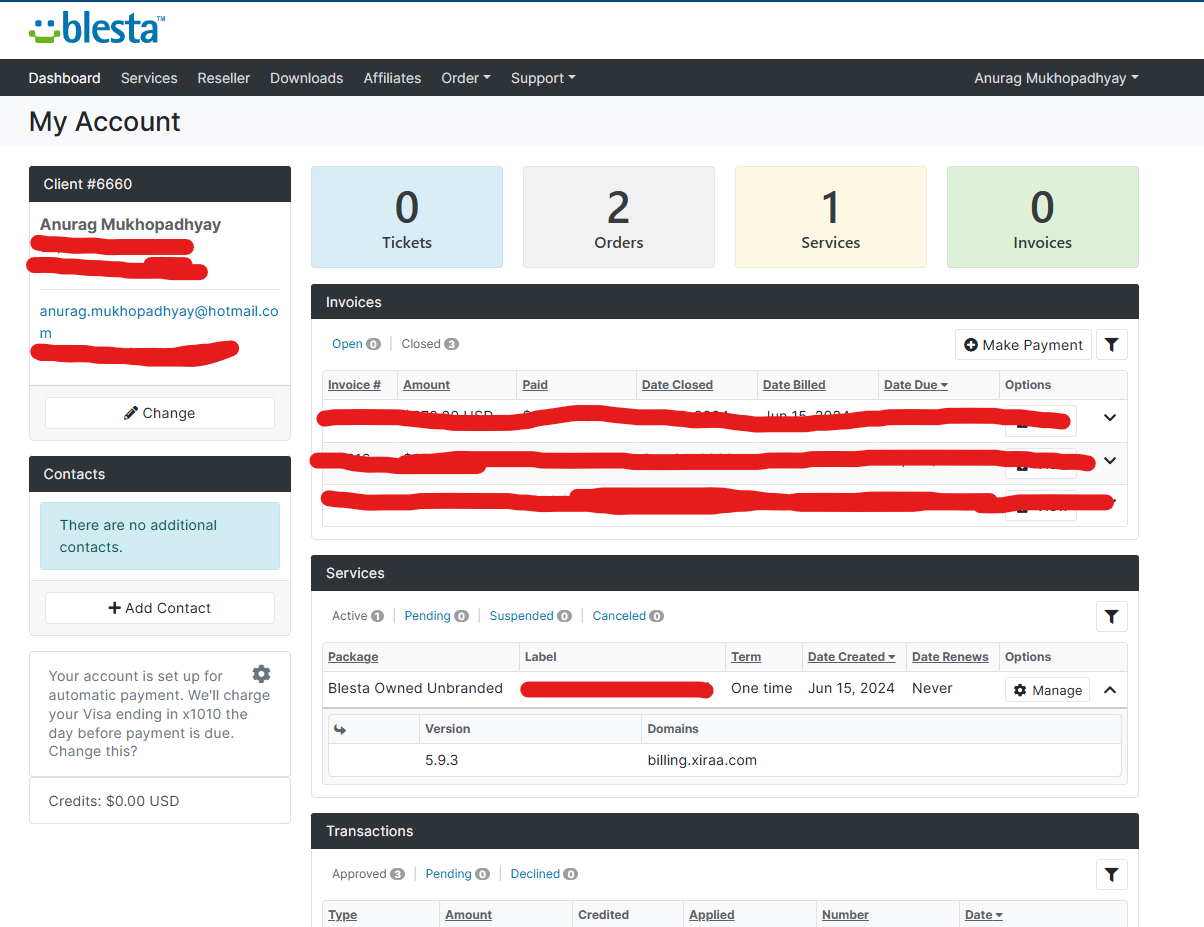
Task: Click the My Account page heading
Action: (105, 122)
